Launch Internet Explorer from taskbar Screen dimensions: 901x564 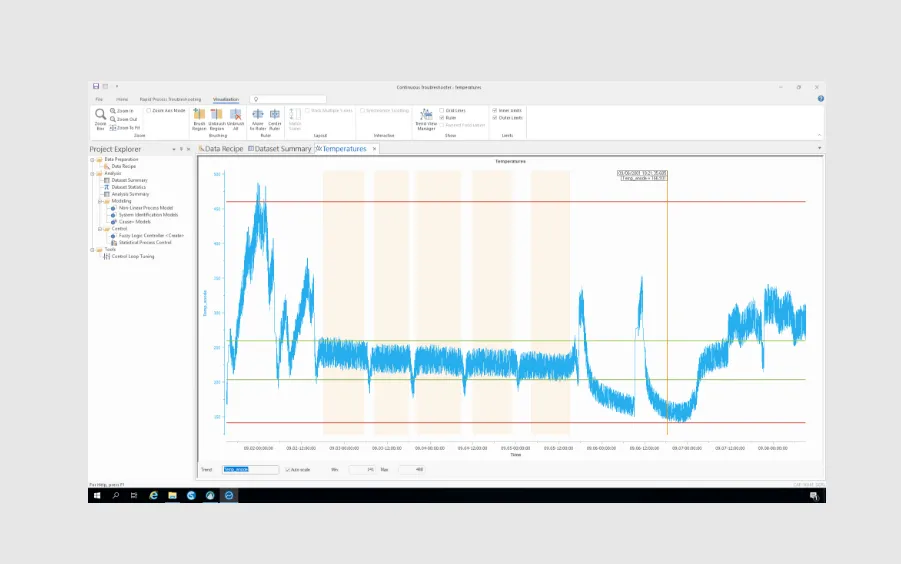(153, 495)
